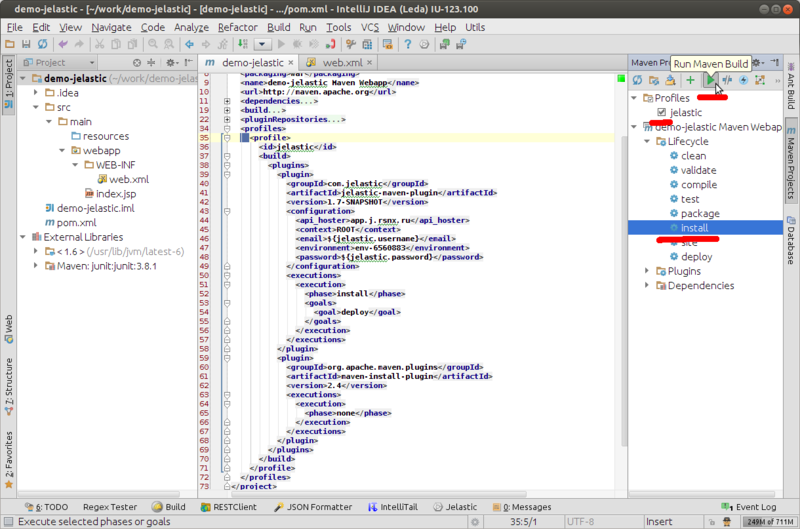The width and height of the screenshot is (800, 529).
Task: Click the Run Maven Build play icon
Action: (x=709, y=80)
